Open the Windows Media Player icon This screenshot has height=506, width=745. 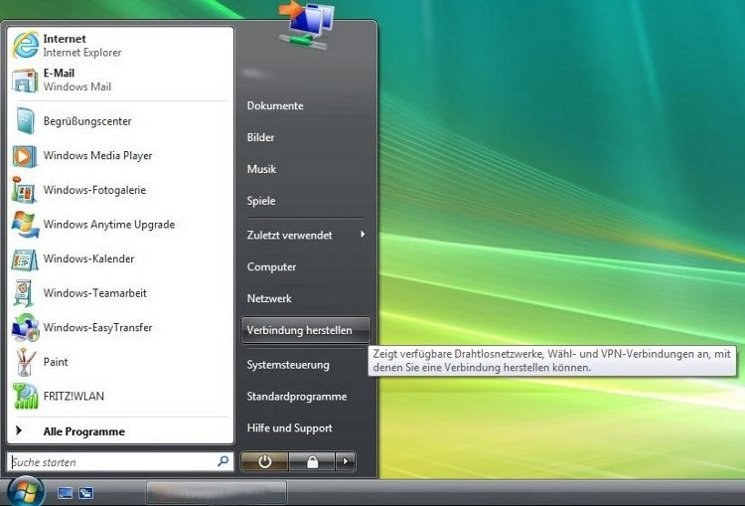(25, 156)
